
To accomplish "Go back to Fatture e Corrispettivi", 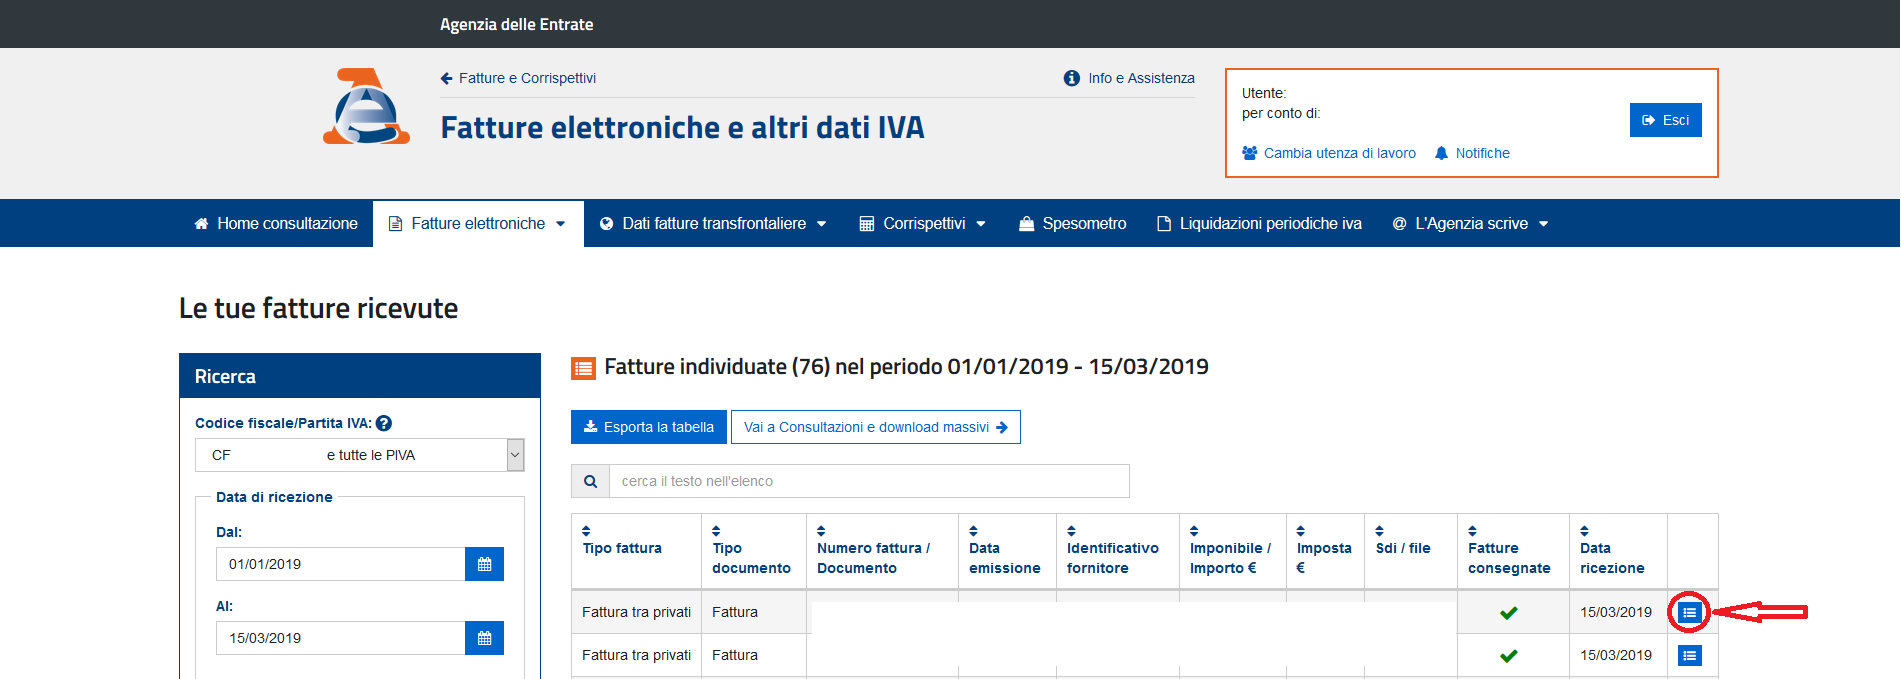I will point(518,78).
